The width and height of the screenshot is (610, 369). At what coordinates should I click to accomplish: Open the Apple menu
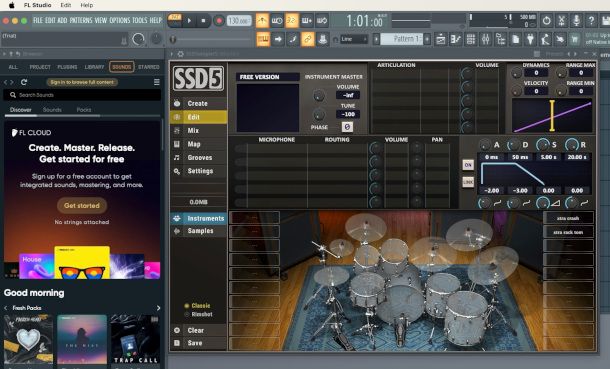pyautogui.click(x=12, y=5)
